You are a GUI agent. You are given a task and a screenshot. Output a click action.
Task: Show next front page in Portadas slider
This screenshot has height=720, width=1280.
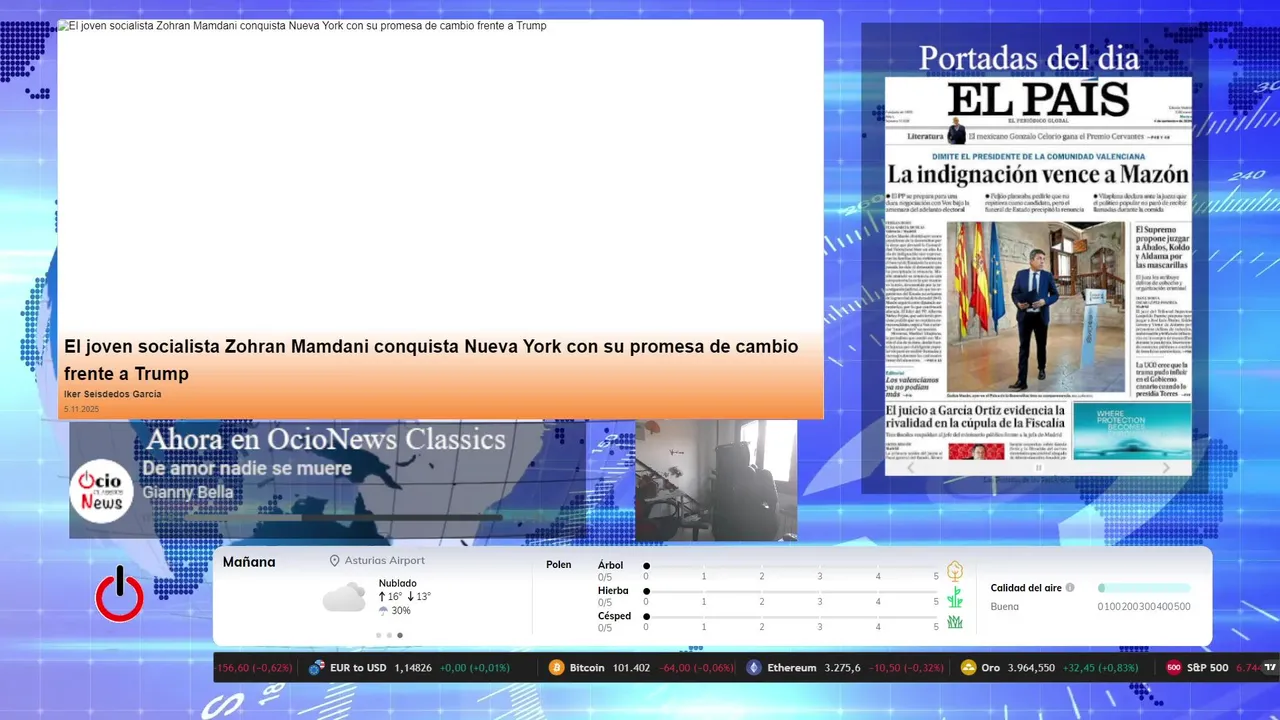1166,467
